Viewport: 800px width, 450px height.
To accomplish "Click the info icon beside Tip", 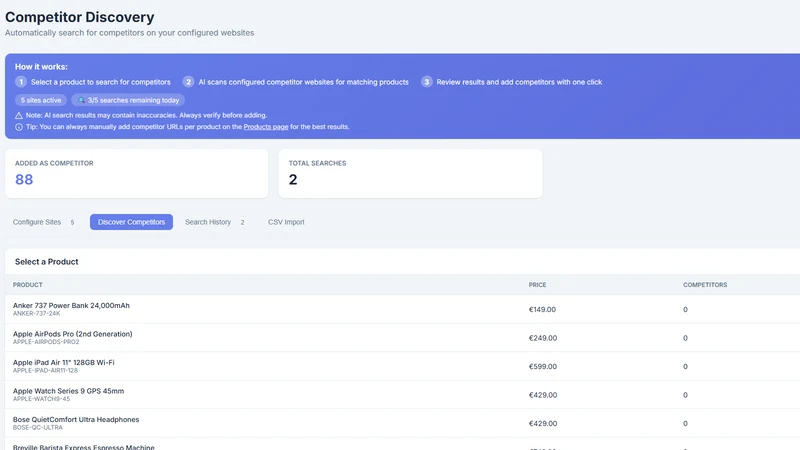I will (x=19, y=127).
